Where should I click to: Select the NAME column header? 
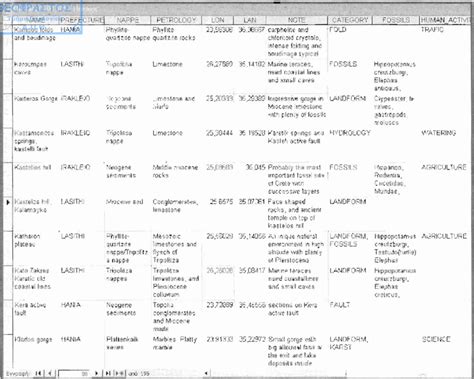point(35,20)
